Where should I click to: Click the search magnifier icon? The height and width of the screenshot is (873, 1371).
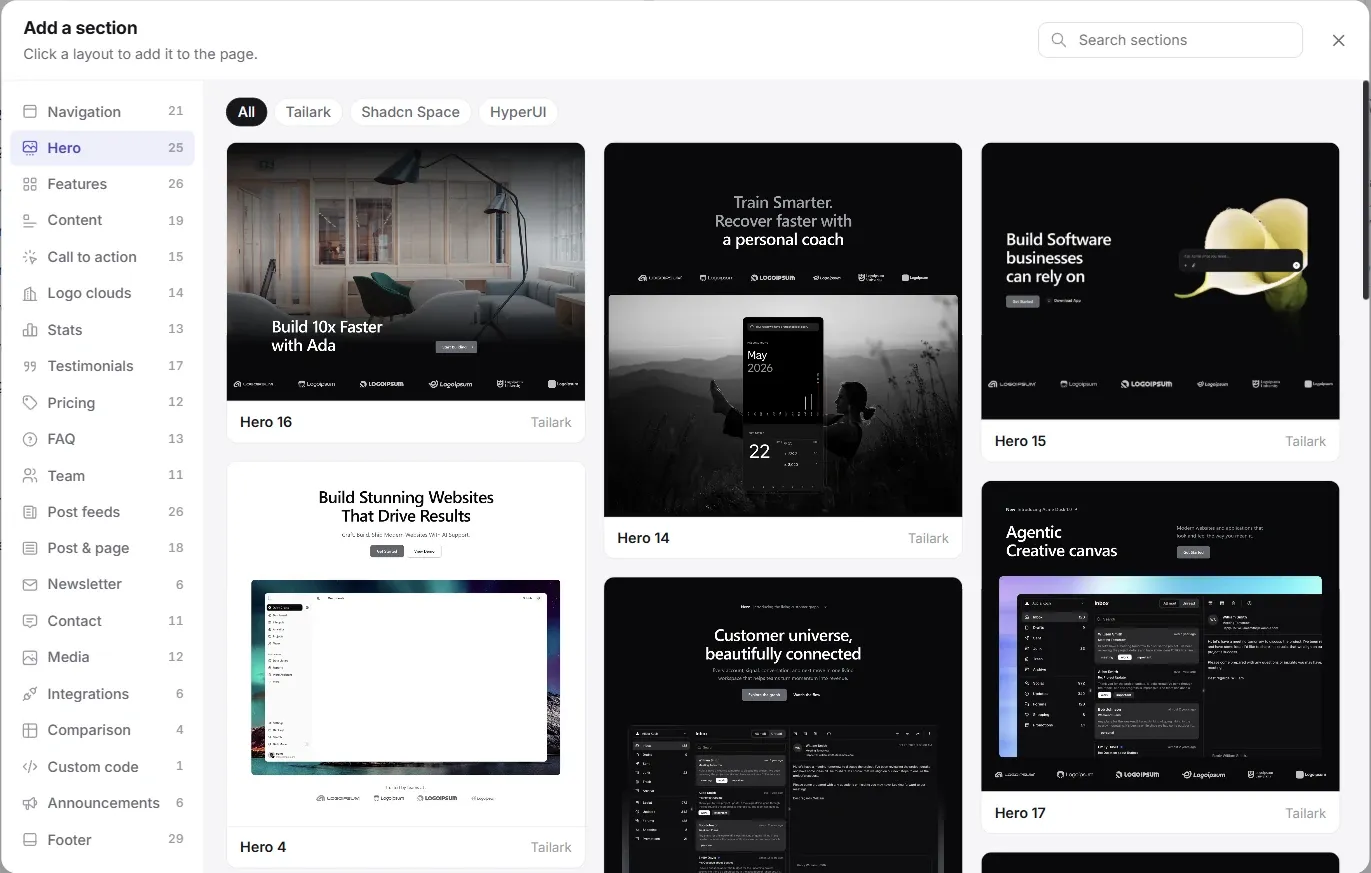pos(1059,40)
